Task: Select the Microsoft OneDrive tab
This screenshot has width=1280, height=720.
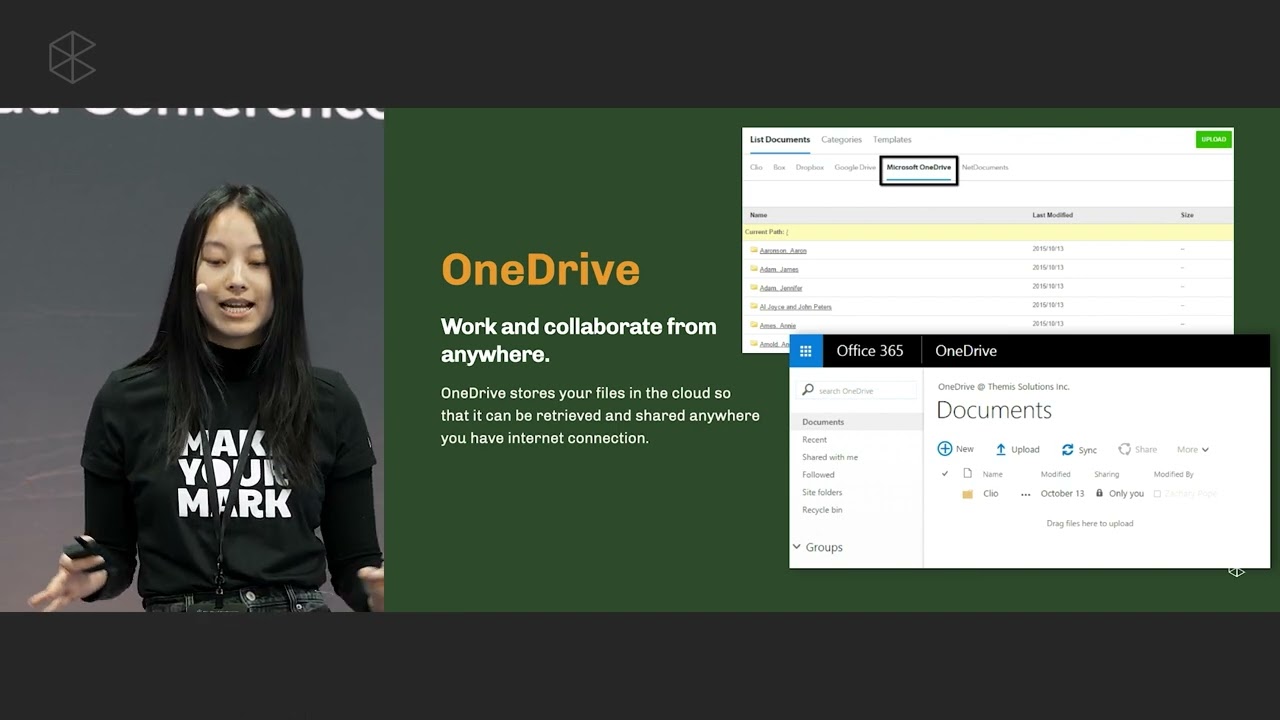Action: click(x=919, y=168)
